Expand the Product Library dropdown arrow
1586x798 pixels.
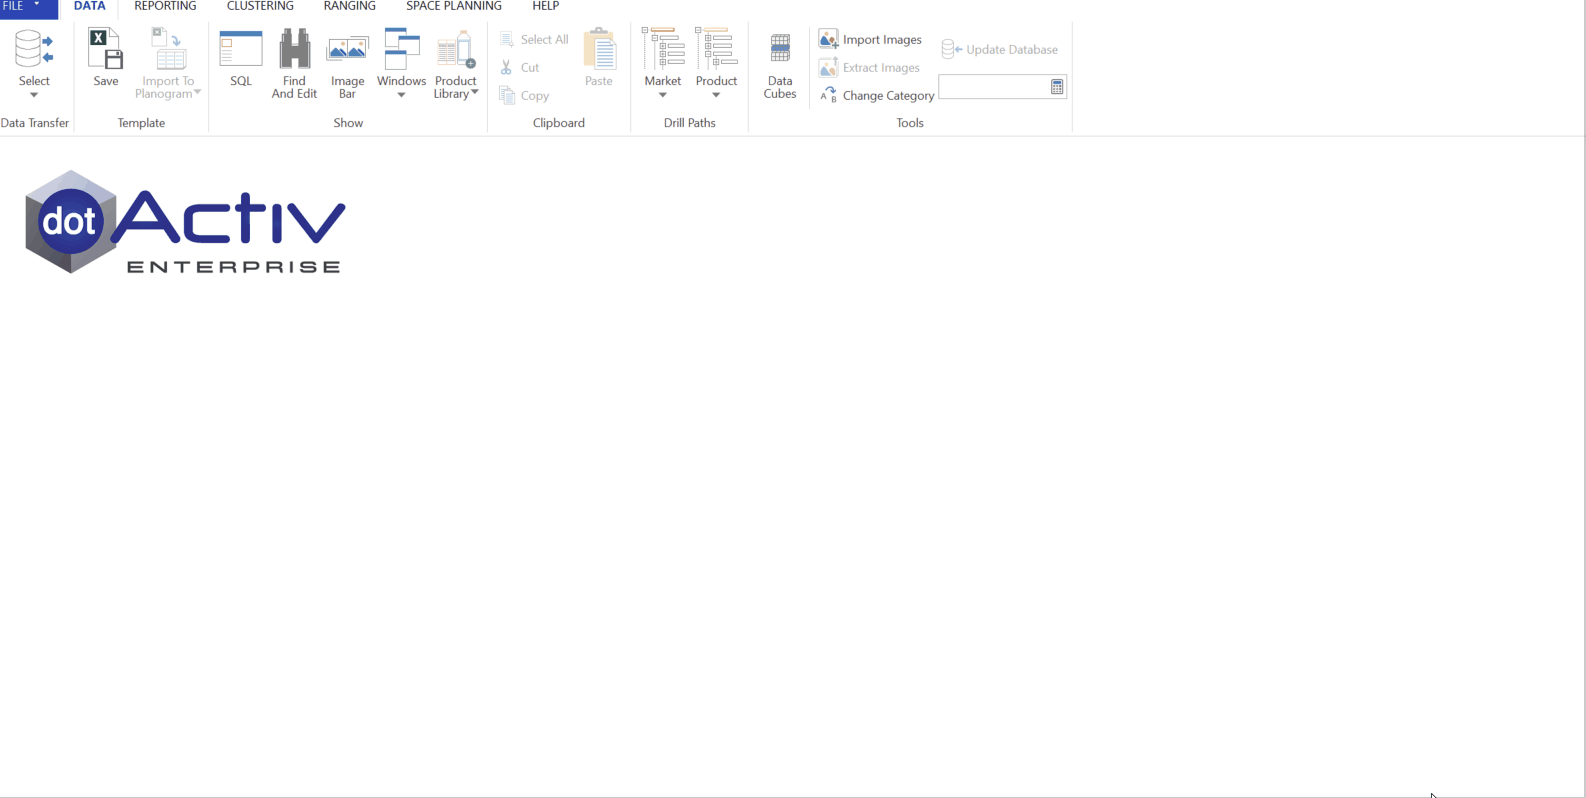point(475,92)
